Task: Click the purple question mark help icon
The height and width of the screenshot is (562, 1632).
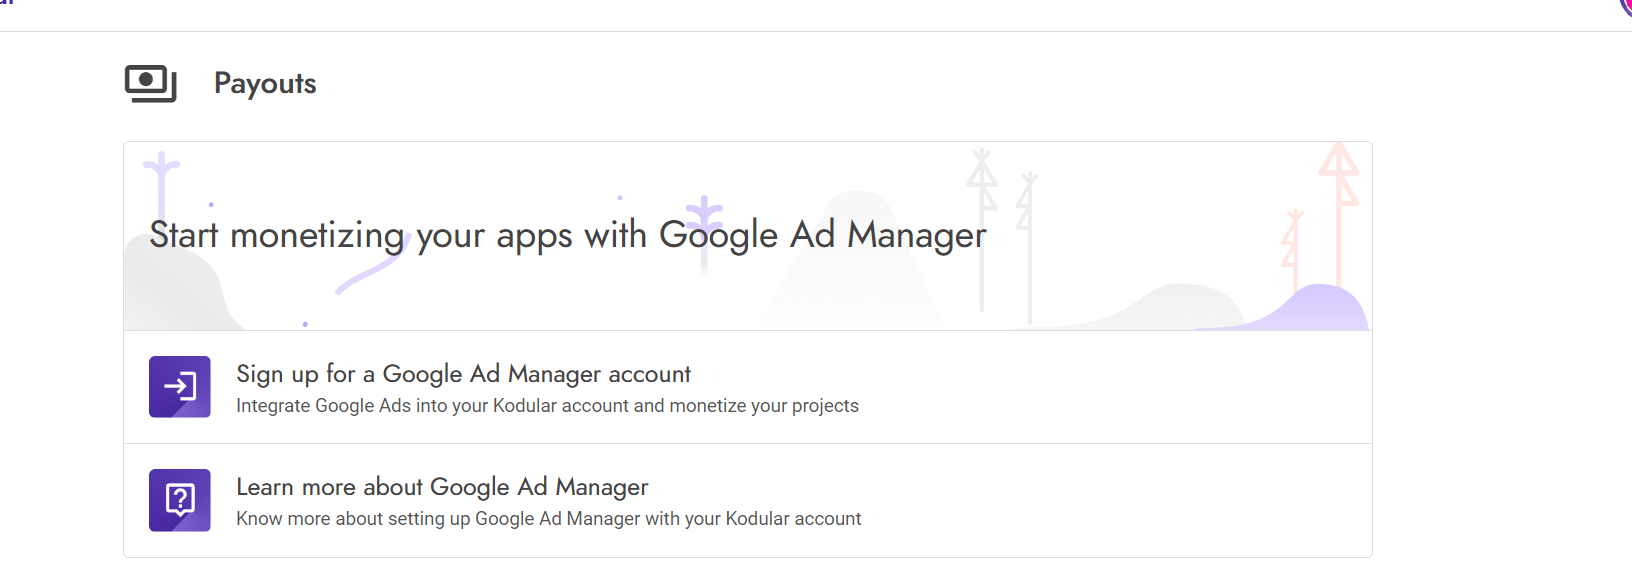Action: coord(180,500)
